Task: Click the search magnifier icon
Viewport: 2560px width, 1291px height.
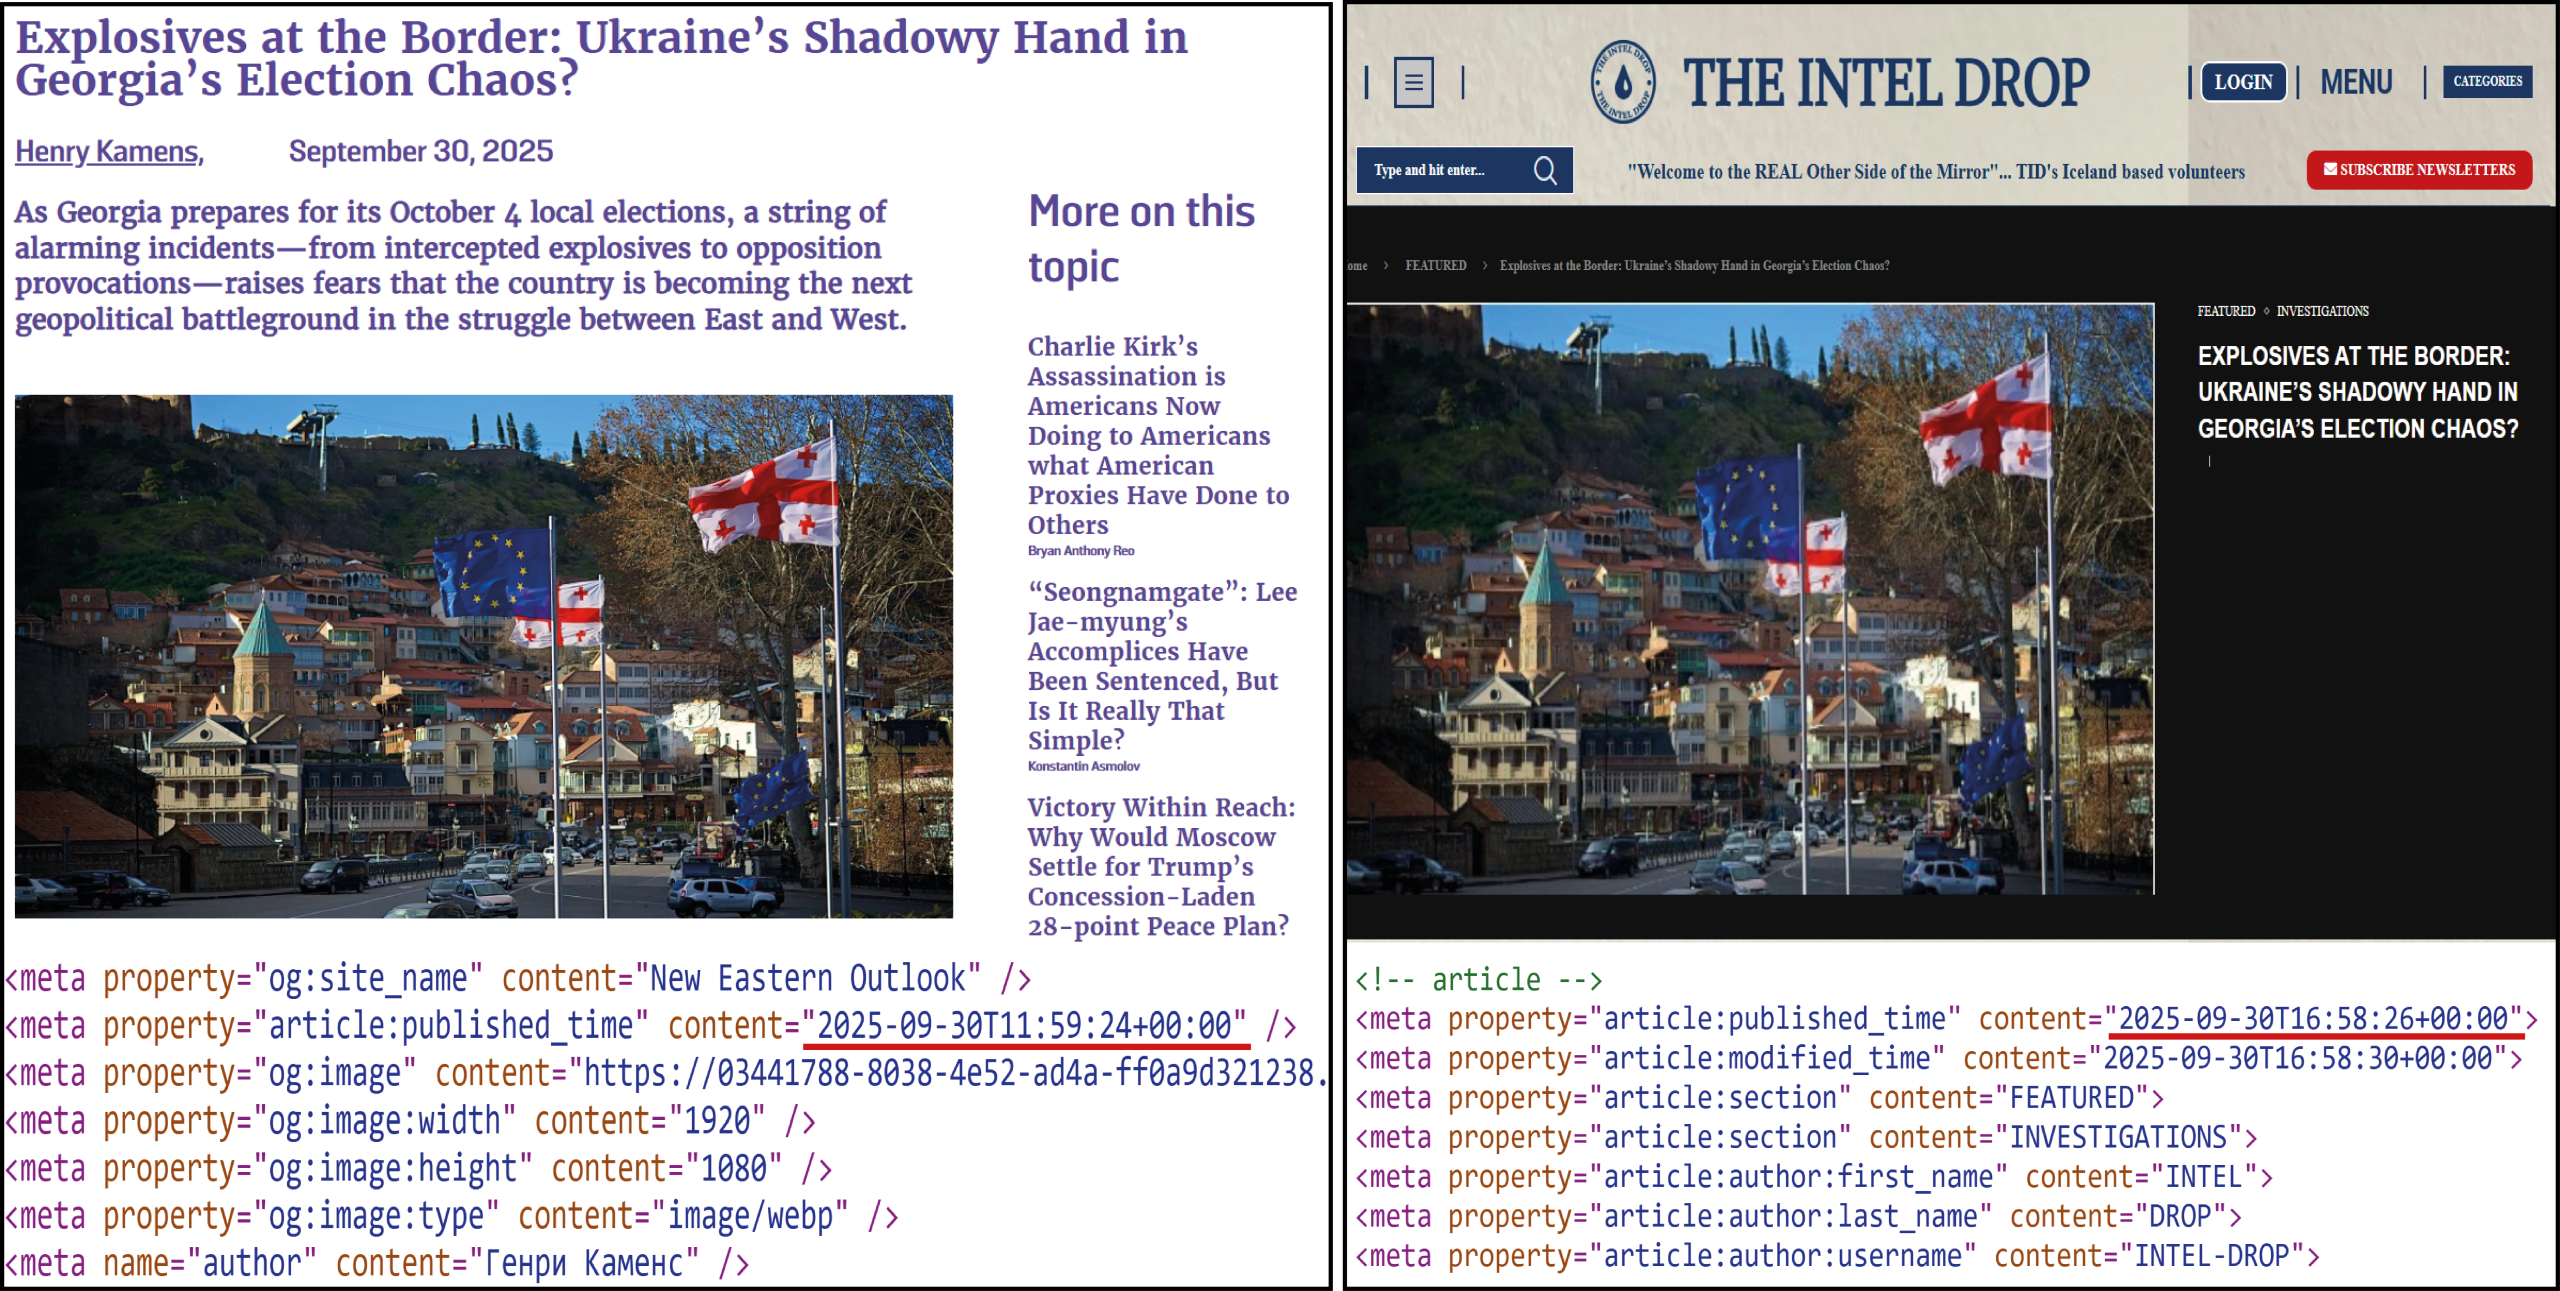Action: pyautogui.click(x=1545, y=170)
